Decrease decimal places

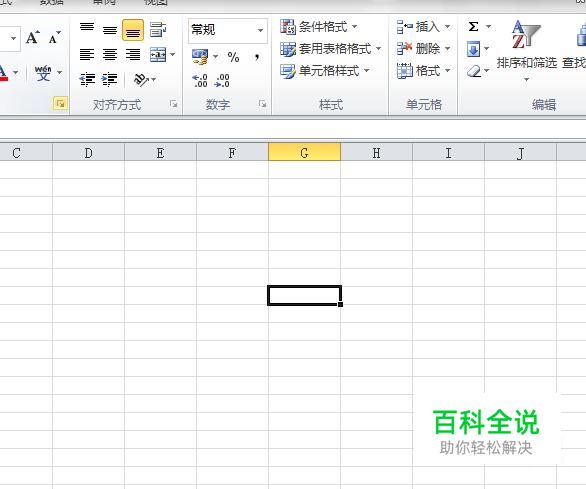(x=222, y=80)
